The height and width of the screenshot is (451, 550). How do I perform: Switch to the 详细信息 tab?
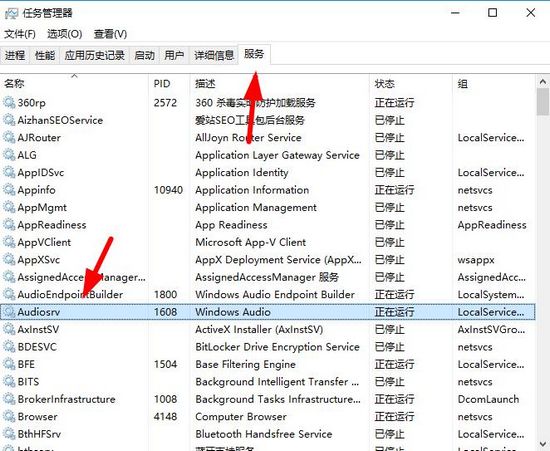pyautogui.click(x=214, y=55)
